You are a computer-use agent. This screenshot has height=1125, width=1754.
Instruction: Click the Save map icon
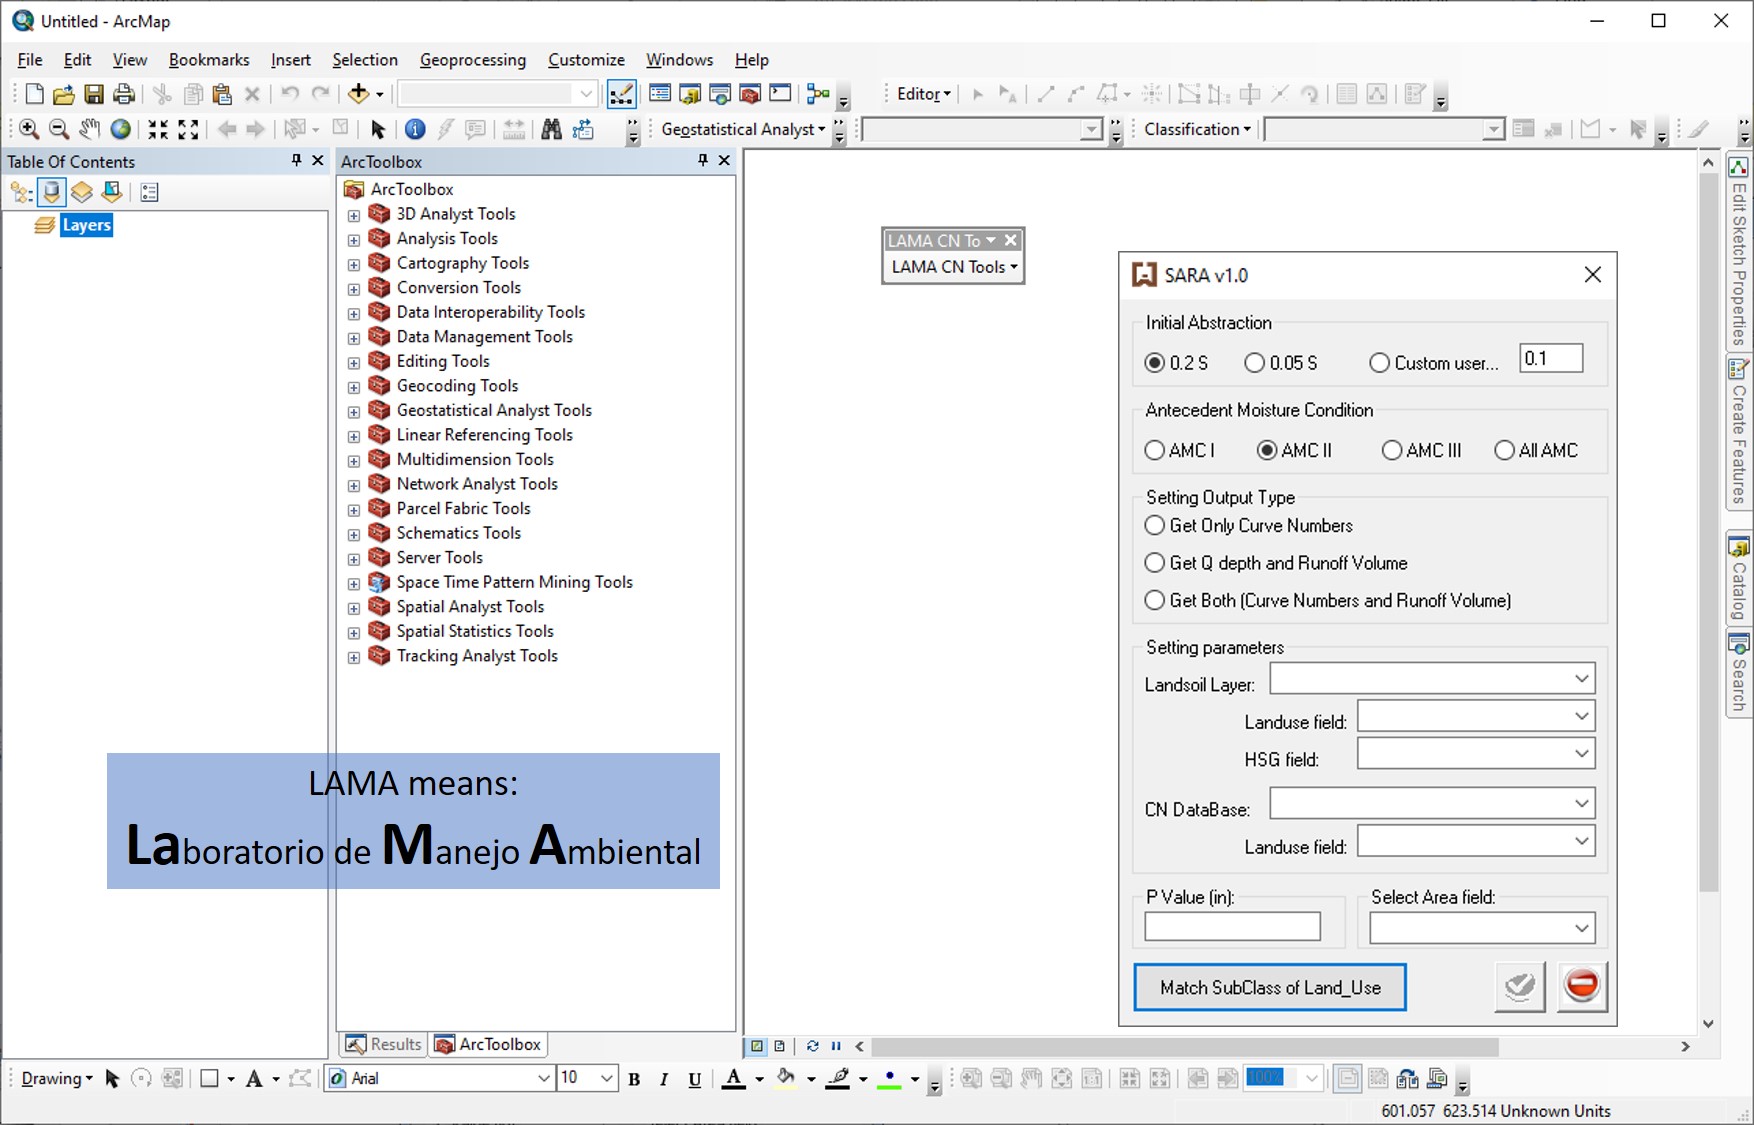[x=94, y=94]
